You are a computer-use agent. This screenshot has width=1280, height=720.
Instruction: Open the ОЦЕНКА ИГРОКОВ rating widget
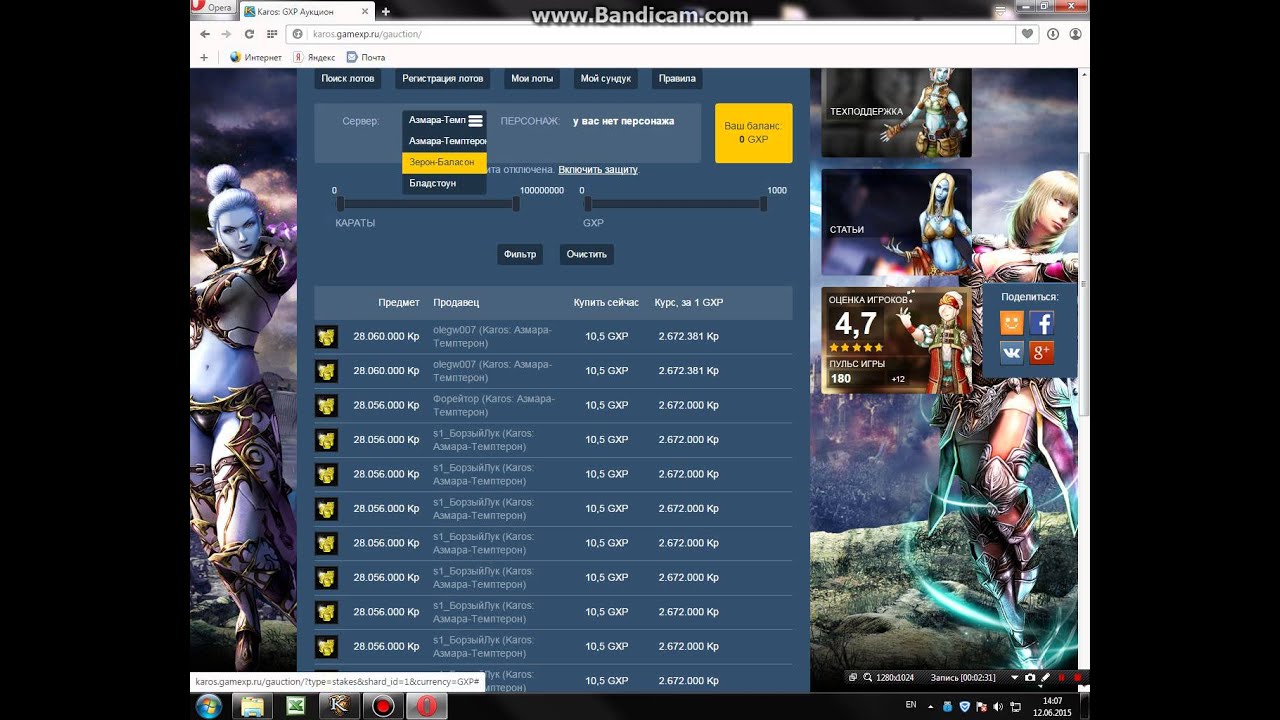point(896,340)
